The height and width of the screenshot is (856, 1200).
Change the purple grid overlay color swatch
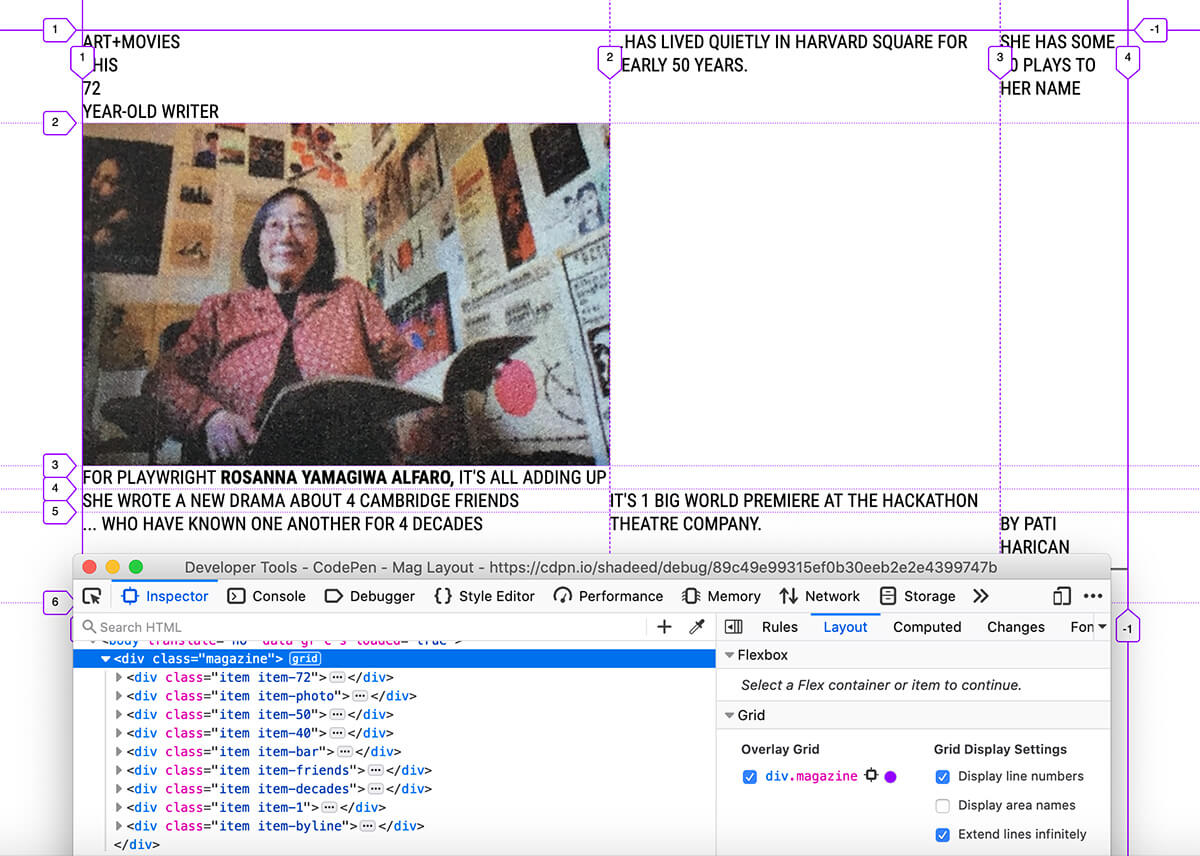coord(891,777)
